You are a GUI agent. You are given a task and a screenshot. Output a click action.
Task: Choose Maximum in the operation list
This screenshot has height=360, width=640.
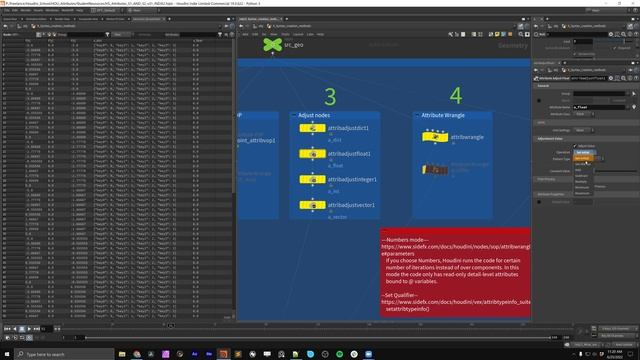583,193
